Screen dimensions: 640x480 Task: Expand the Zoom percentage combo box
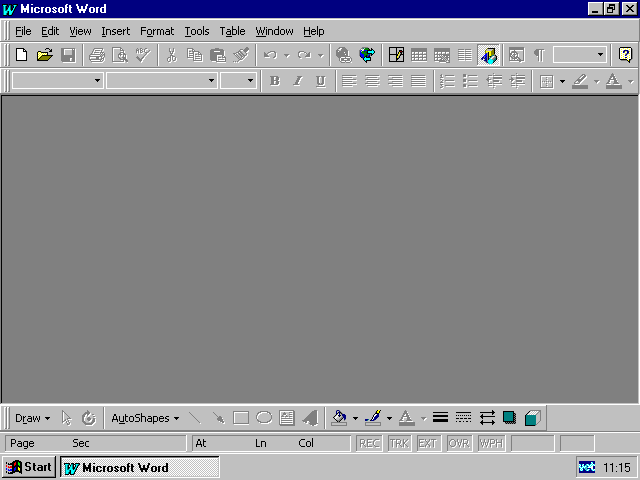coord(600,55)
